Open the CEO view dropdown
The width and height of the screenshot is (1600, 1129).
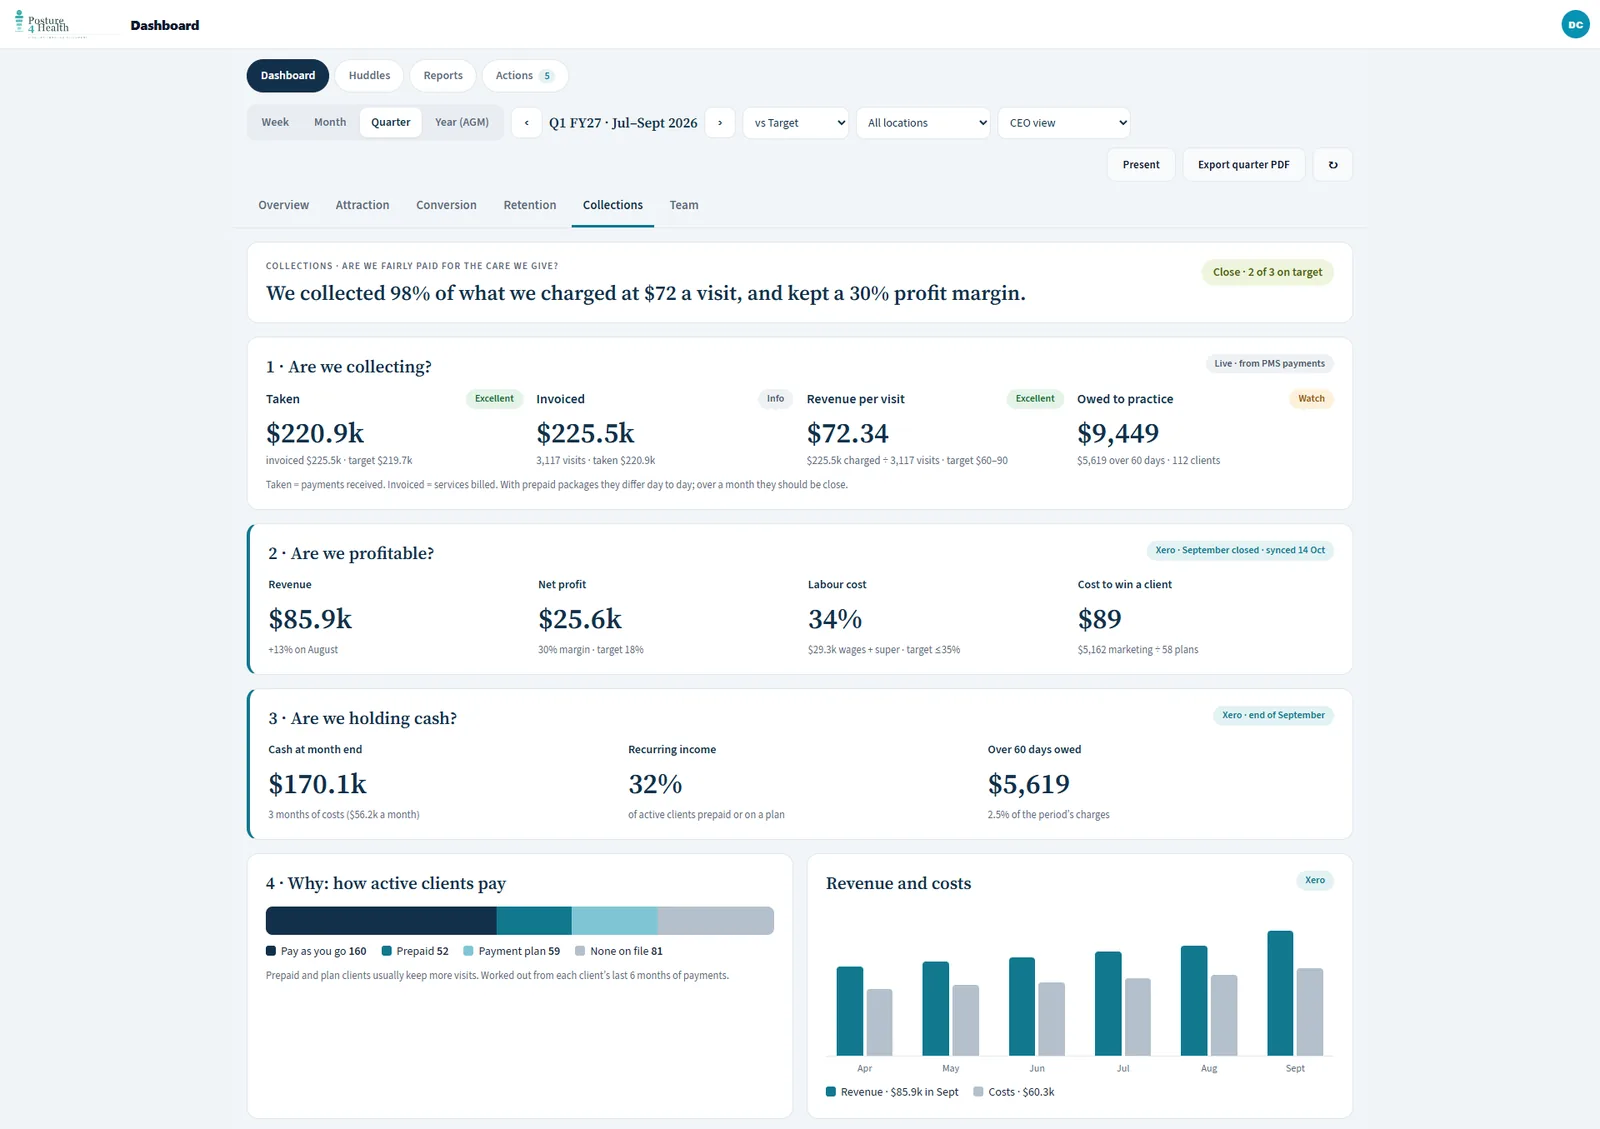pyautogui.click(x=1064, y=123)
